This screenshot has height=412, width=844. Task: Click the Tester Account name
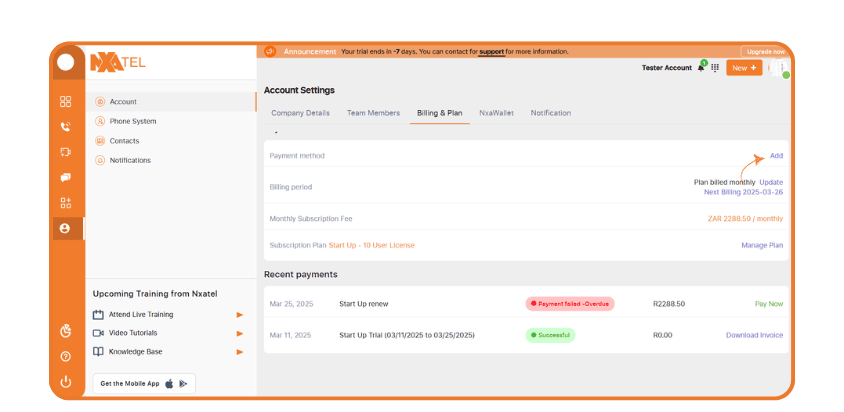pos(666,68)
